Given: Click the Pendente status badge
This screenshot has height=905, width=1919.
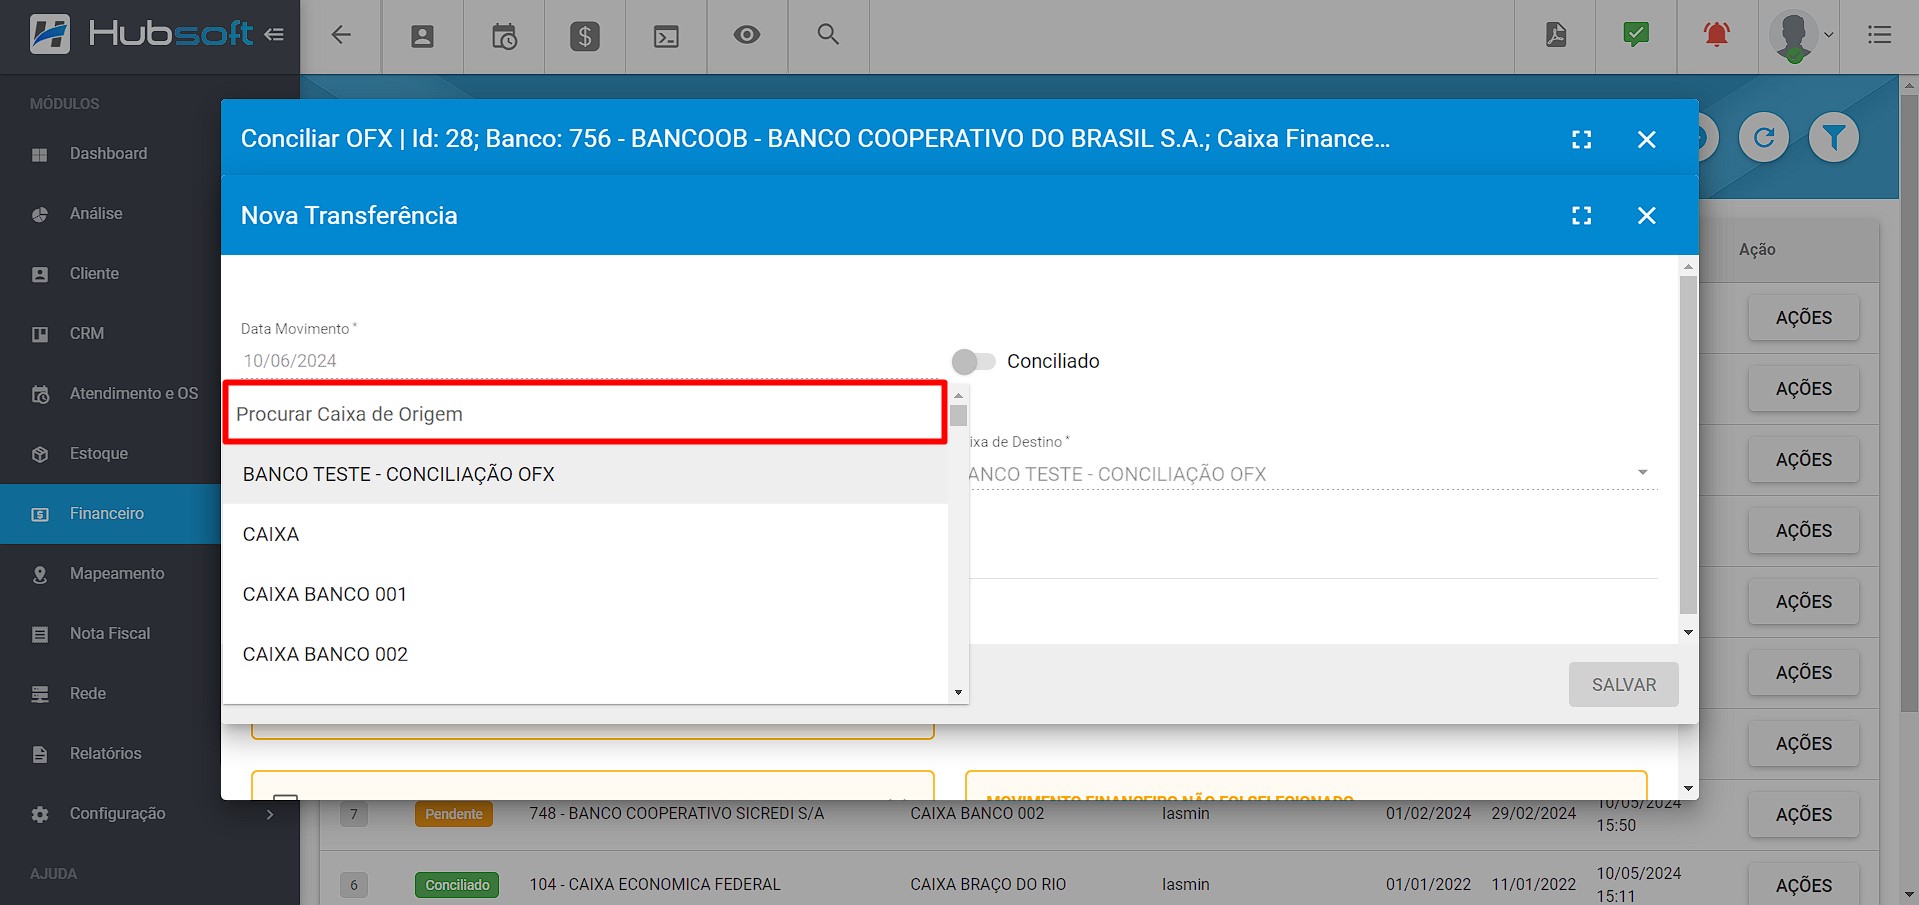Looking at the screenshot, I should click(x=454, y=814).
